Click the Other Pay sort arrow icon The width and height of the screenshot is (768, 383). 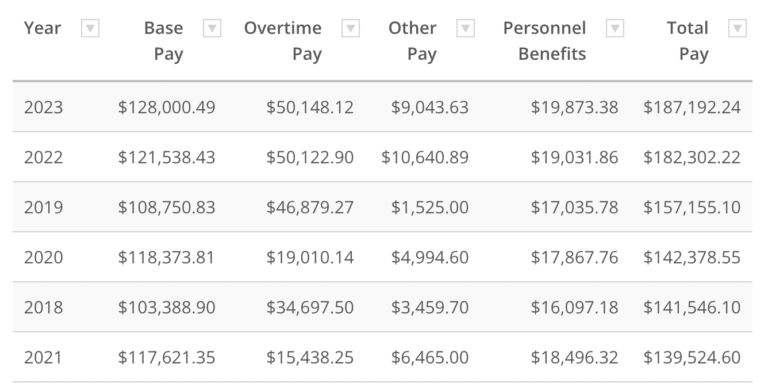pyautogui.click(x=466, y=28)
